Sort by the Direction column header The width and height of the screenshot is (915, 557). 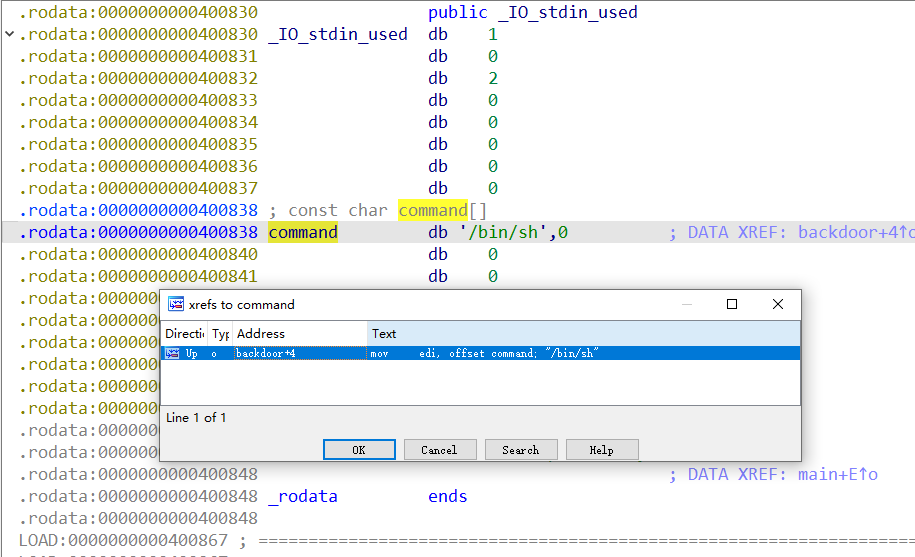(185, 334)
